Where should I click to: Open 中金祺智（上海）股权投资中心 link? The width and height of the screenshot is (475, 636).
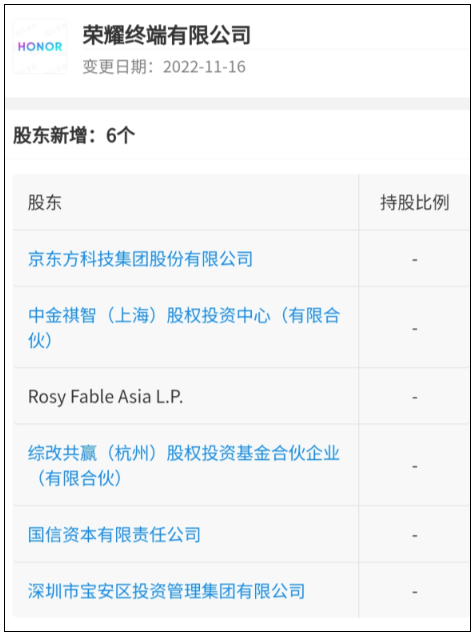(x=184, y=327)
